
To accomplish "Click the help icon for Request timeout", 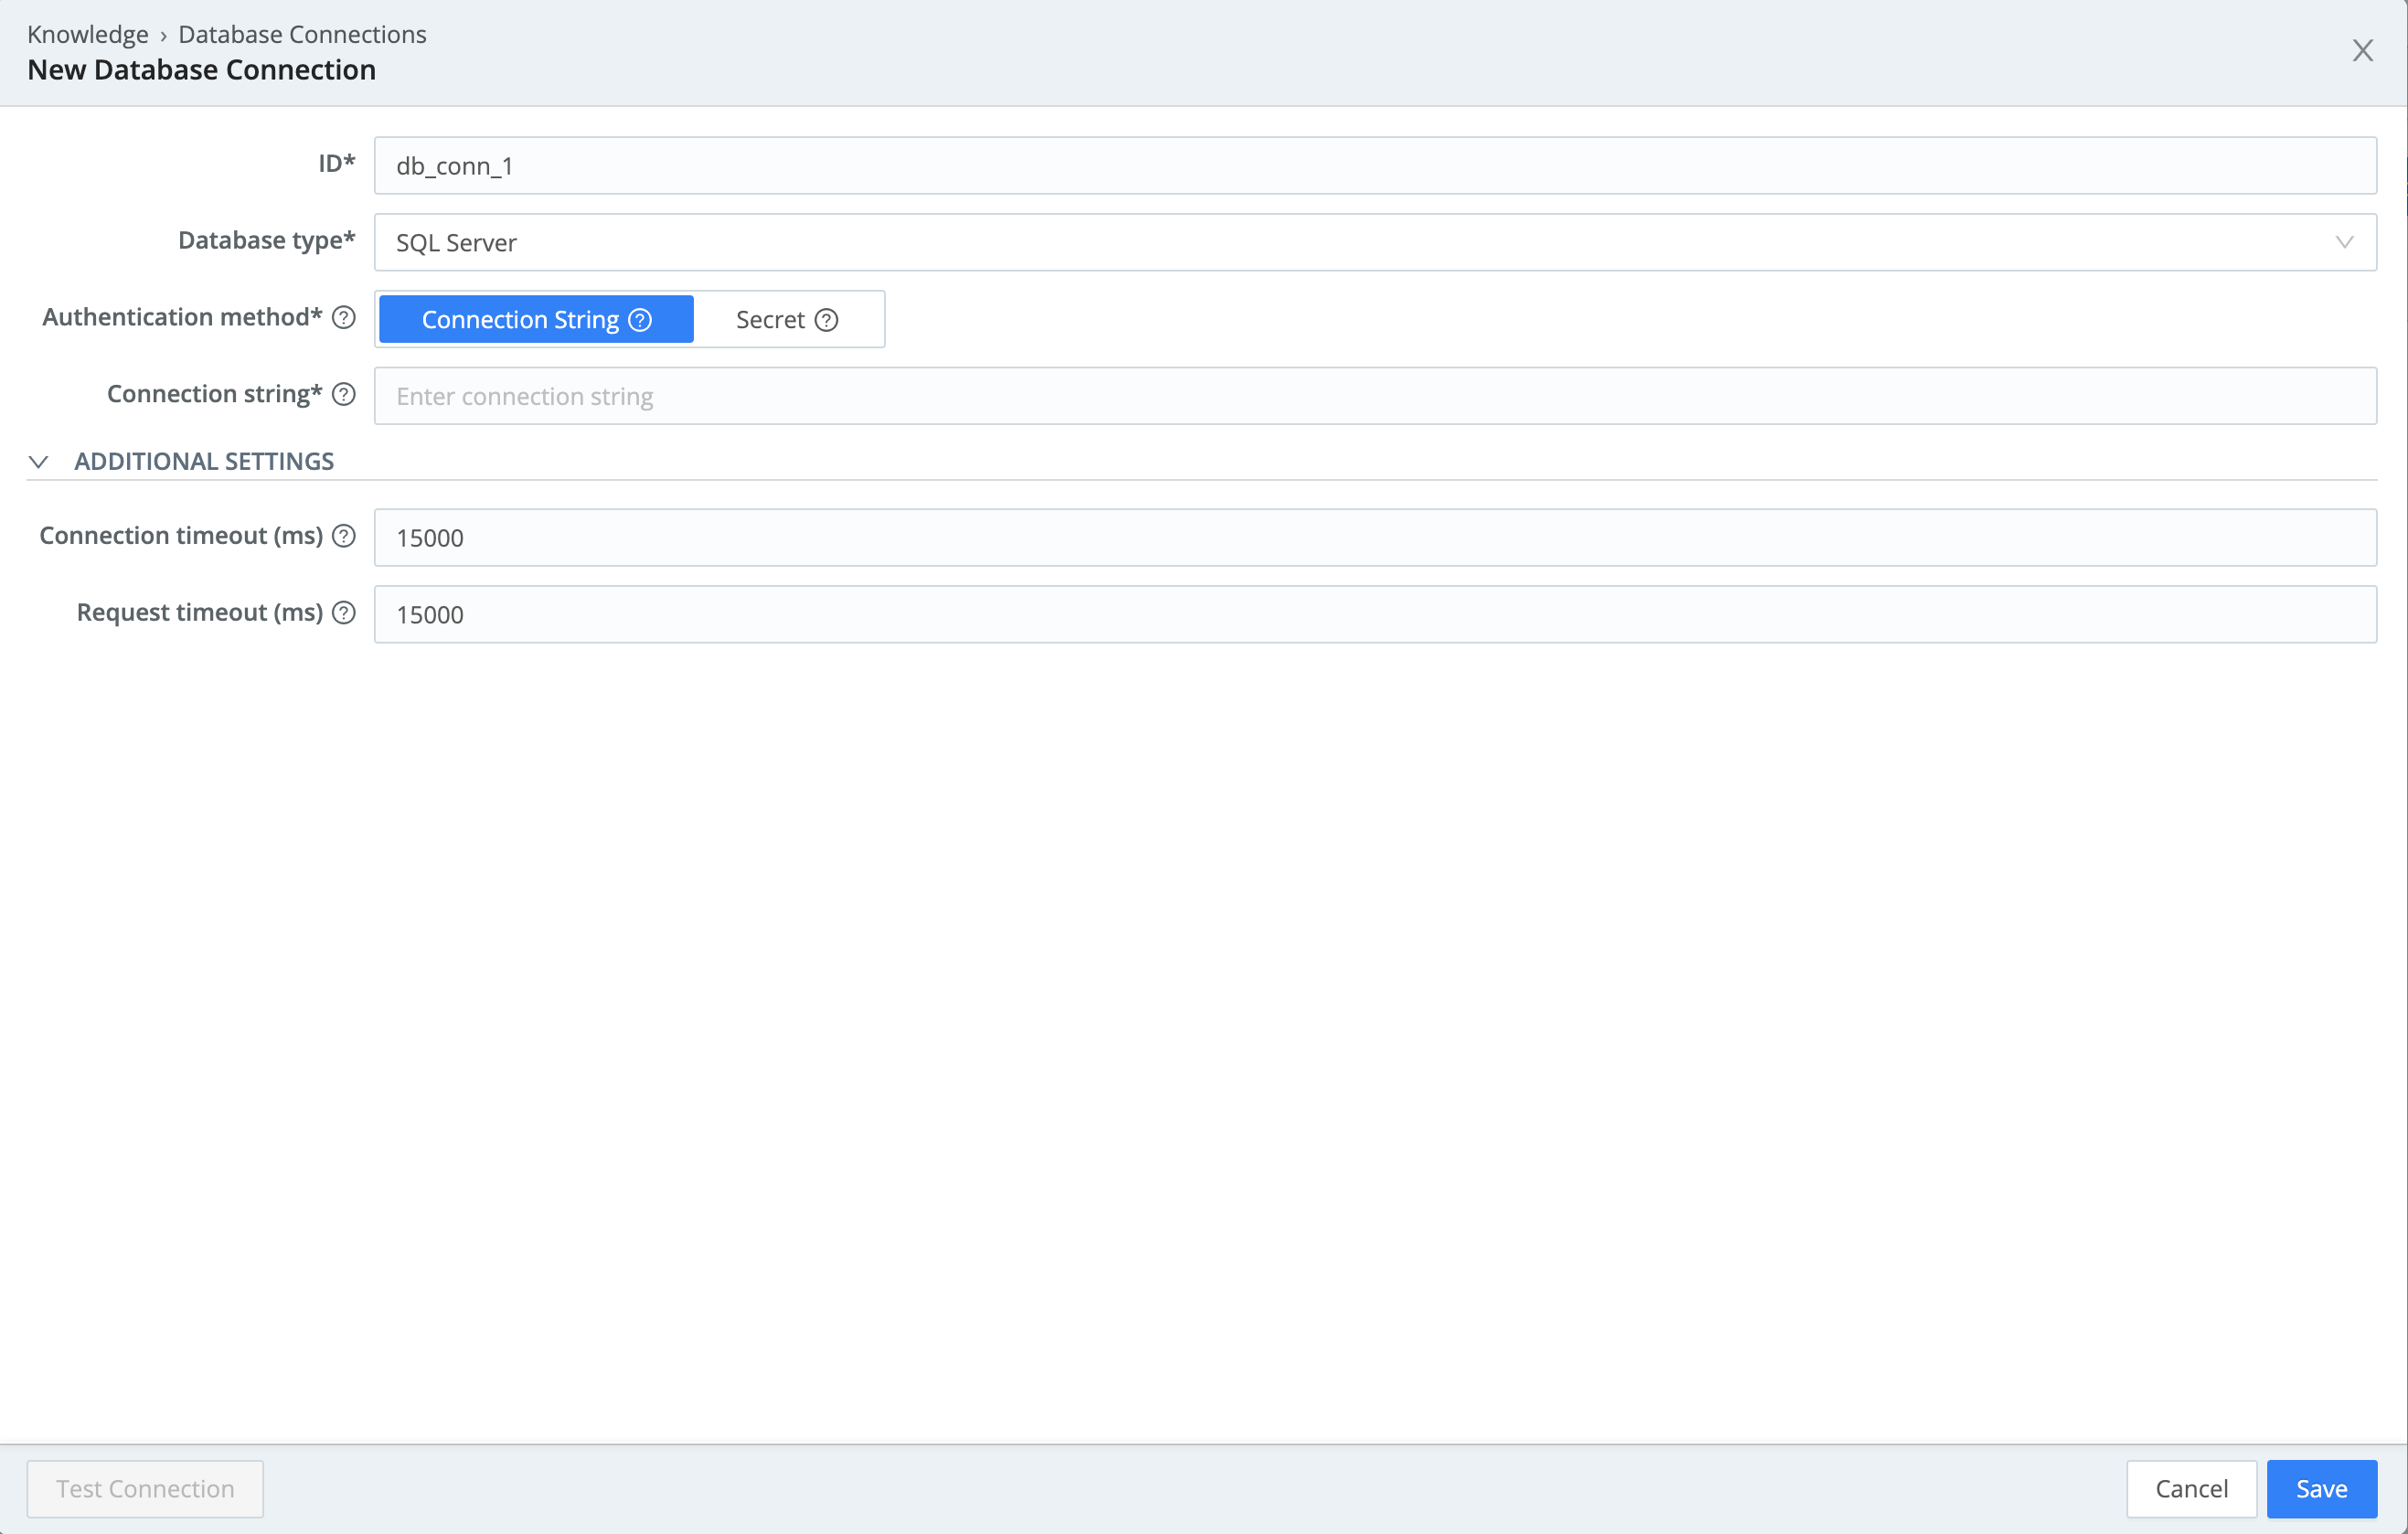I will click(344, 612).
